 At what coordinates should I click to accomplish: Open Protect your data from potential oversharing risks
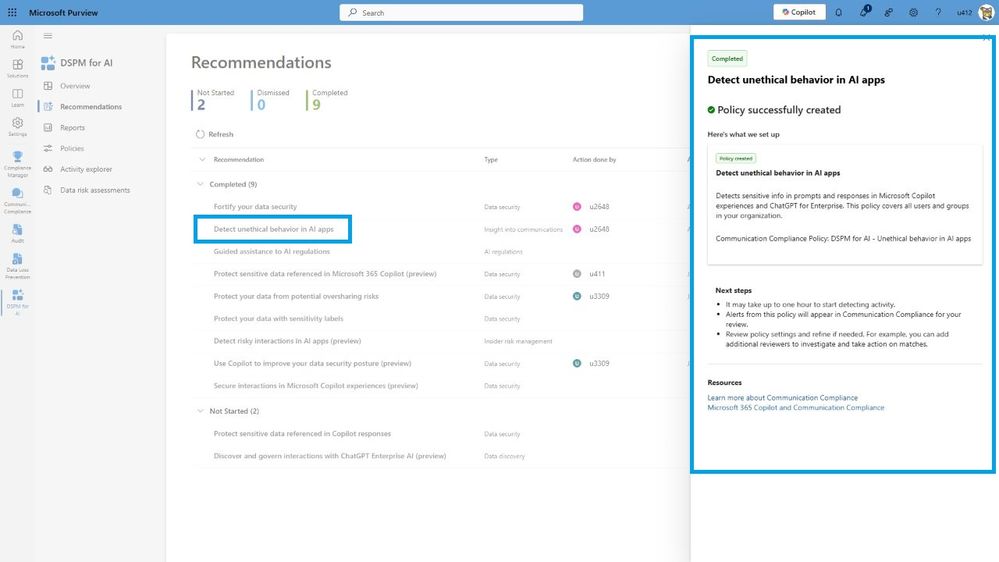(x=296, y=296)
